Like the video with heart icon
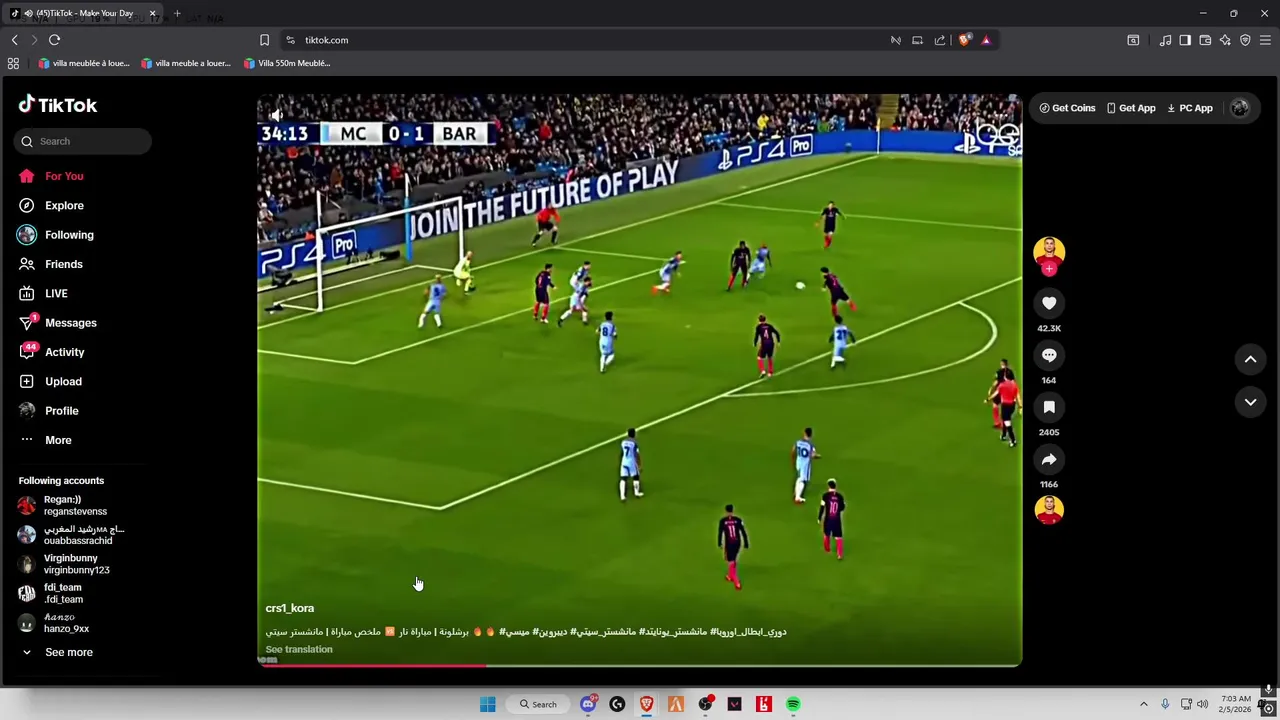The height and width of the screenshot is (720, 1280). click(1049, 303)
